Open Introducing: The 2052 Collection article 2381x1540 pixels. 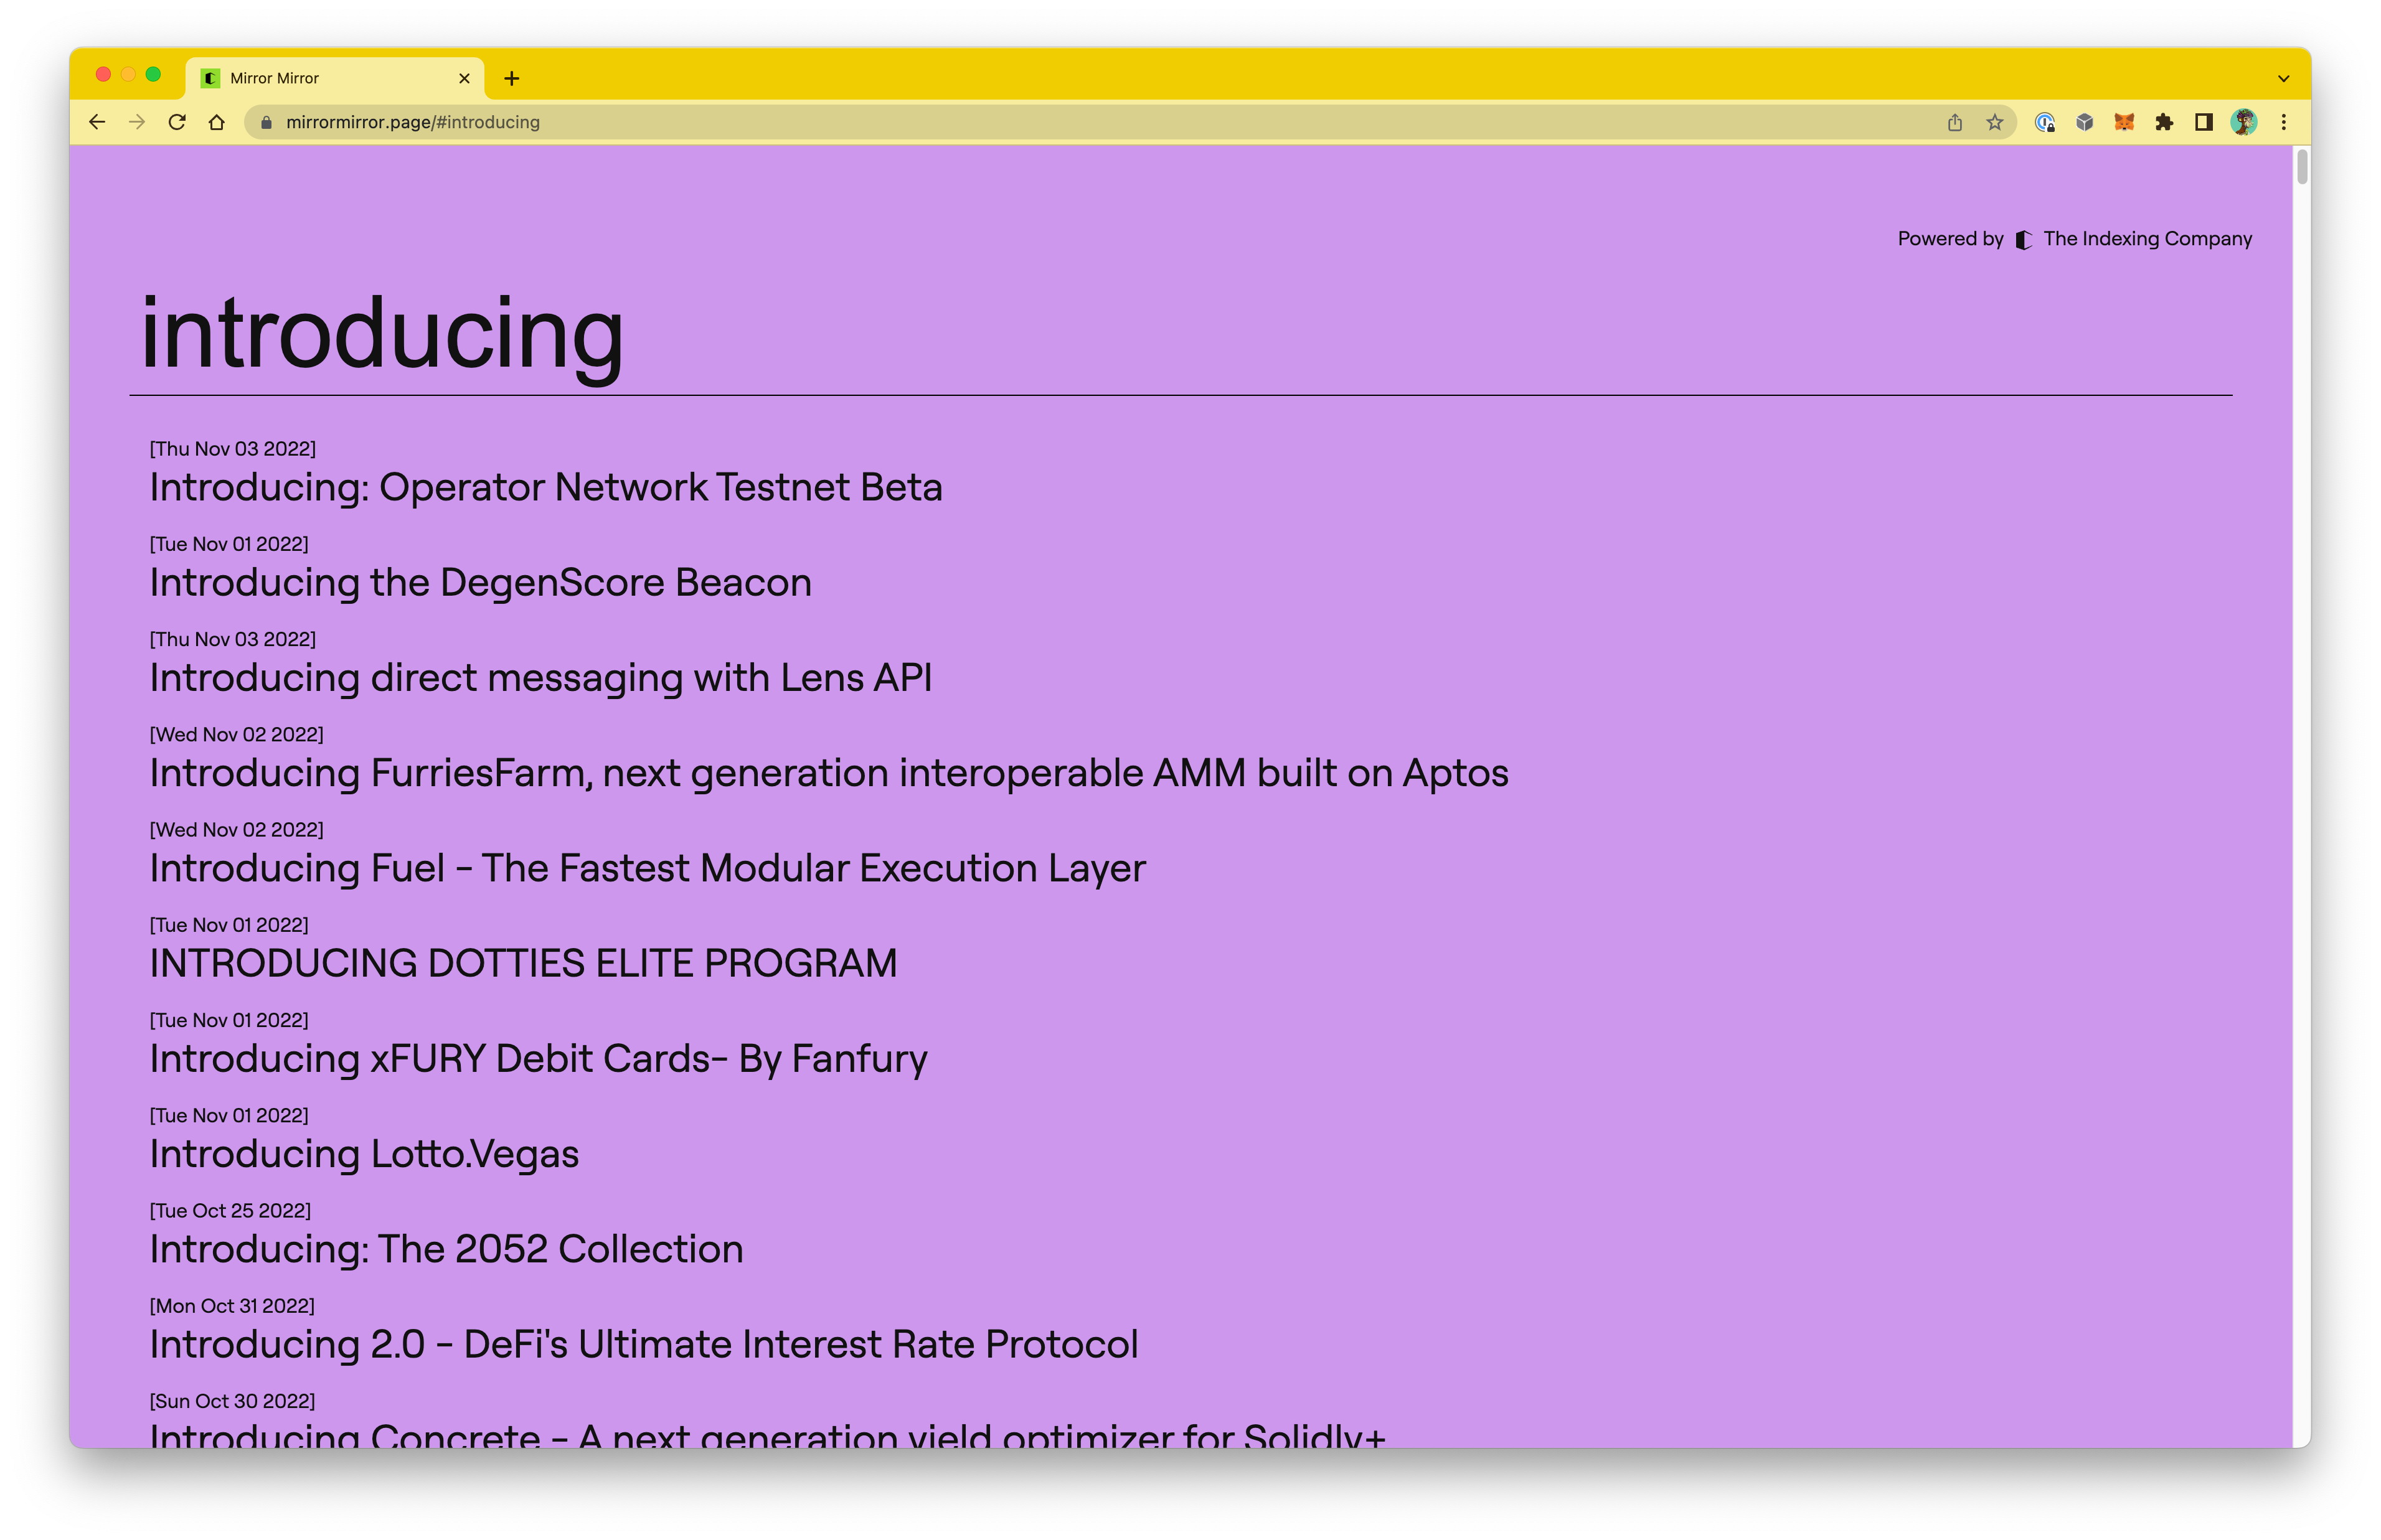tap(446, 1249)
